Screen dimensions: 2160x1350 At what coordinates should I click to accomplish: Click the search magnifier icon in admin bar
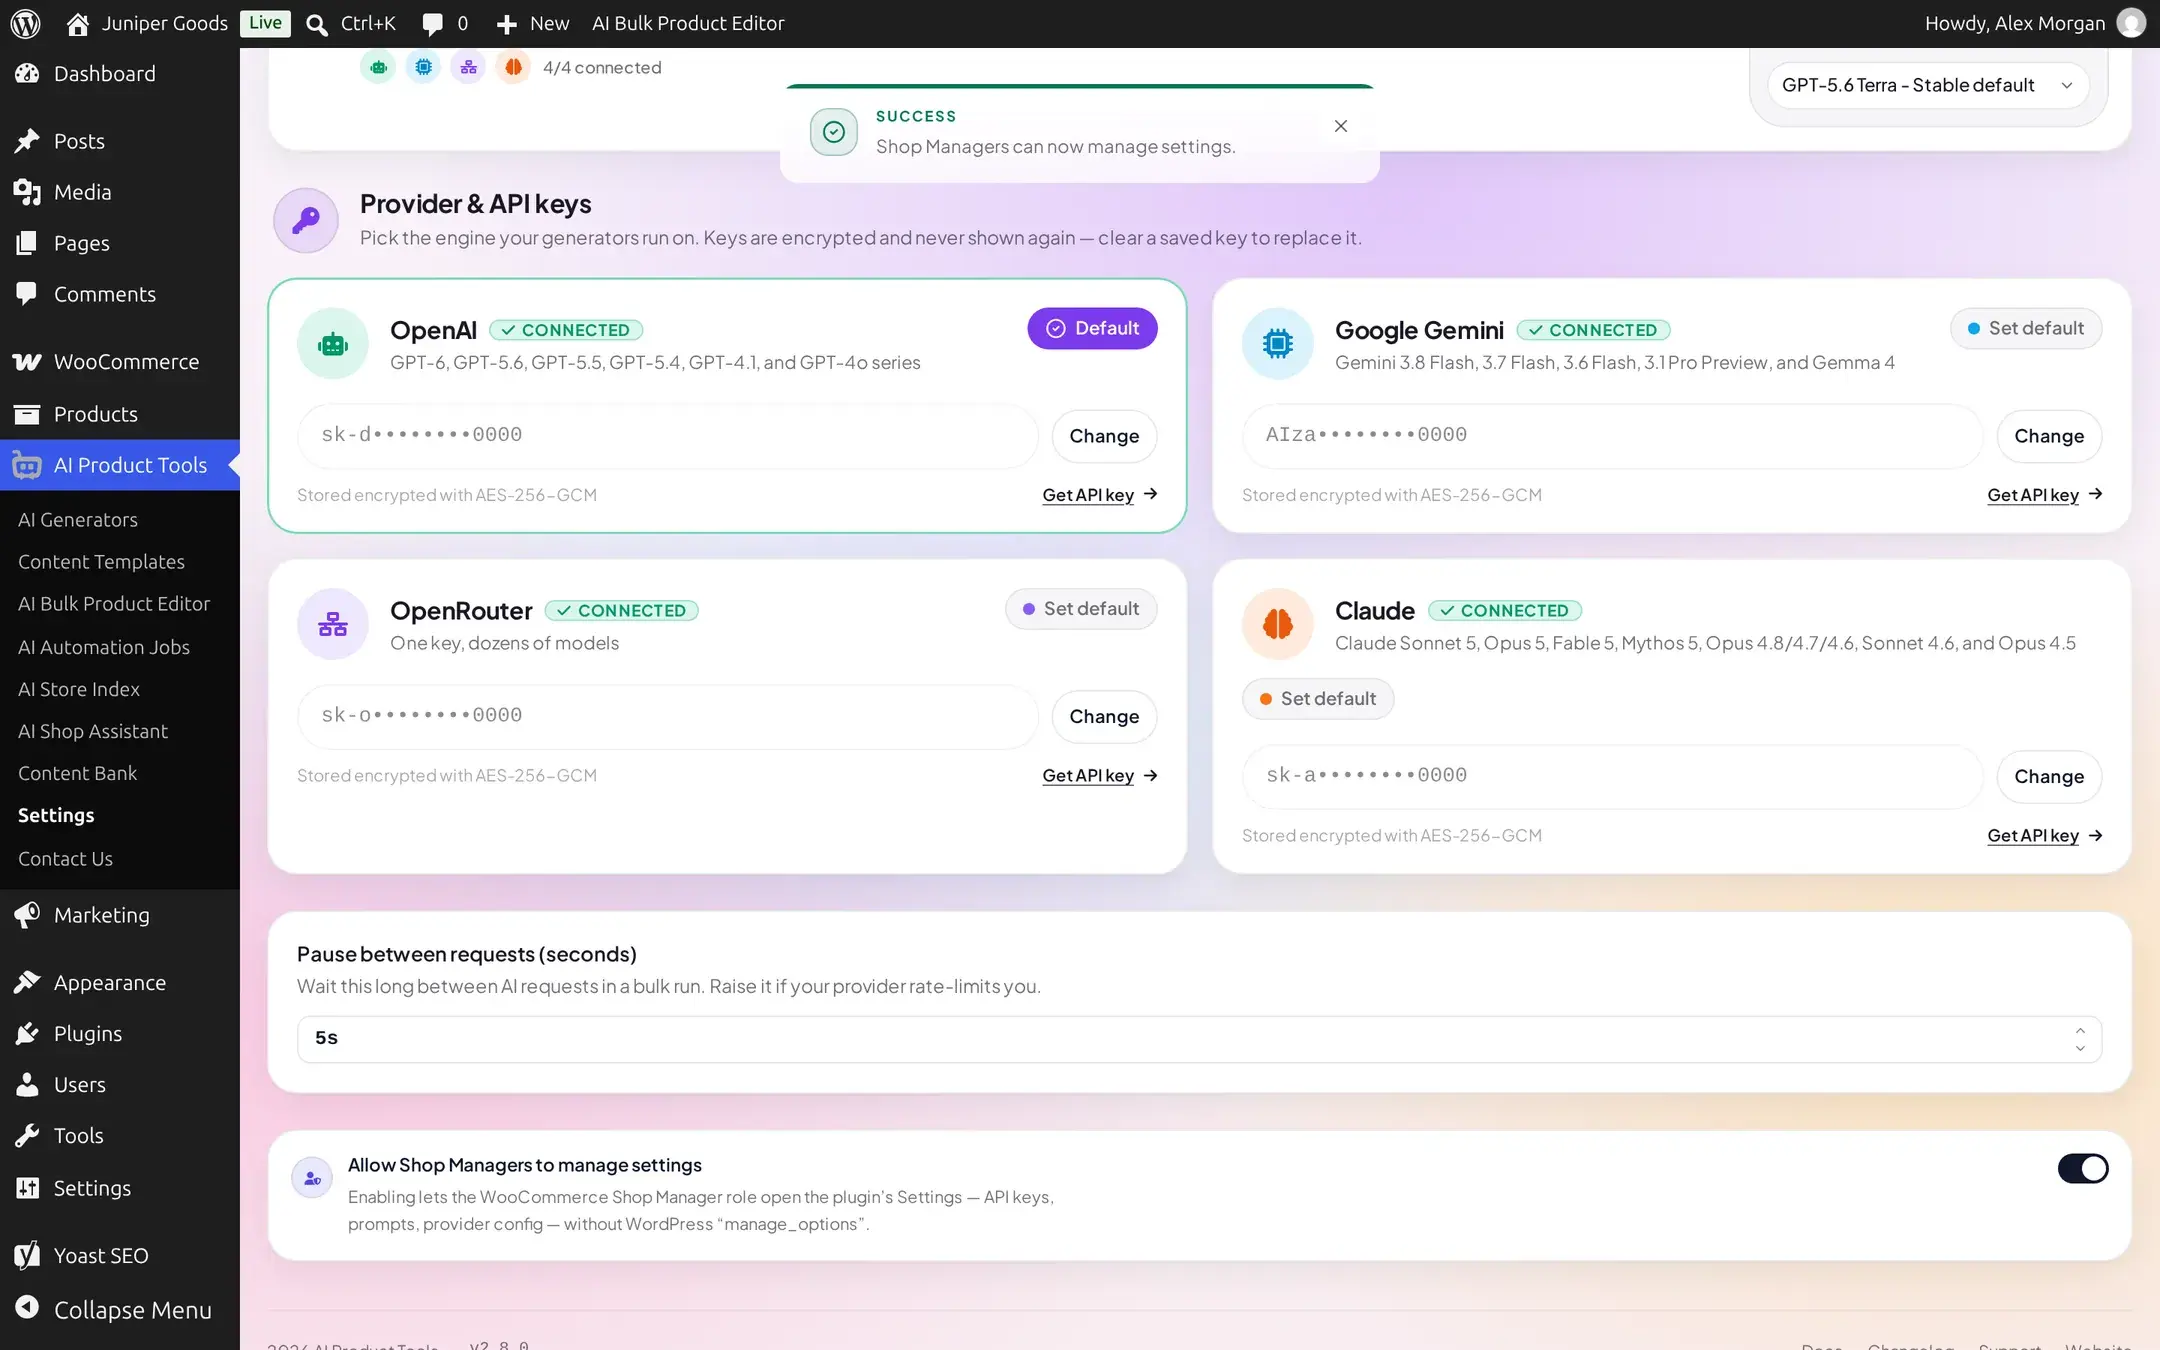click(317, 24)
